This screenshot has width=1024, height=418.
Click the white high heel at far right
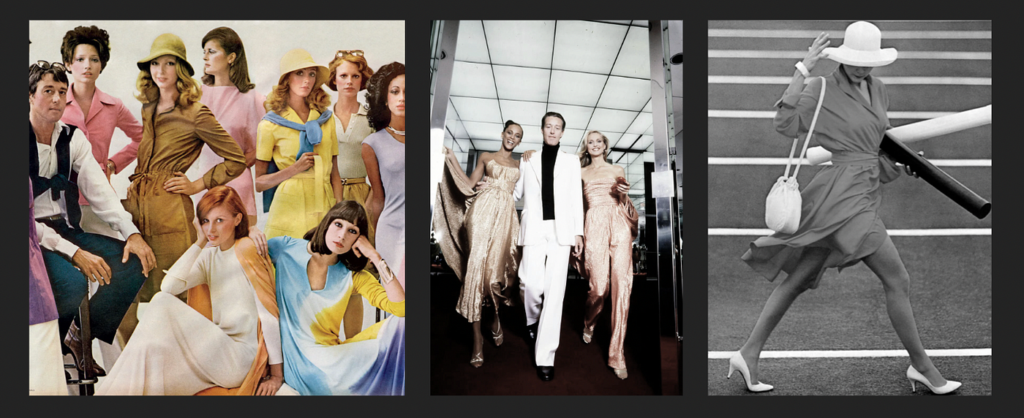[x=932, y=381]
